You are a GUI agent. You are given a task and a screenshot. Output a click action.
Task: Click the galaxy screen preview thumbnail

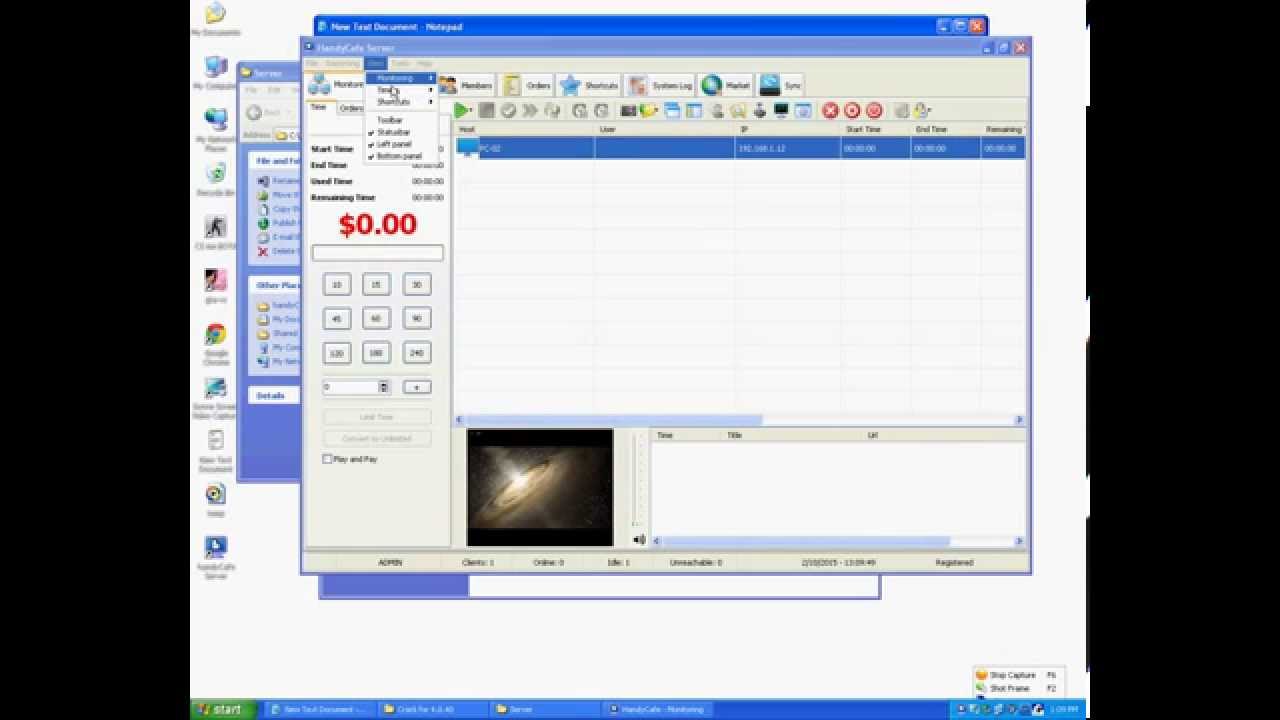[x=540, y=488]
